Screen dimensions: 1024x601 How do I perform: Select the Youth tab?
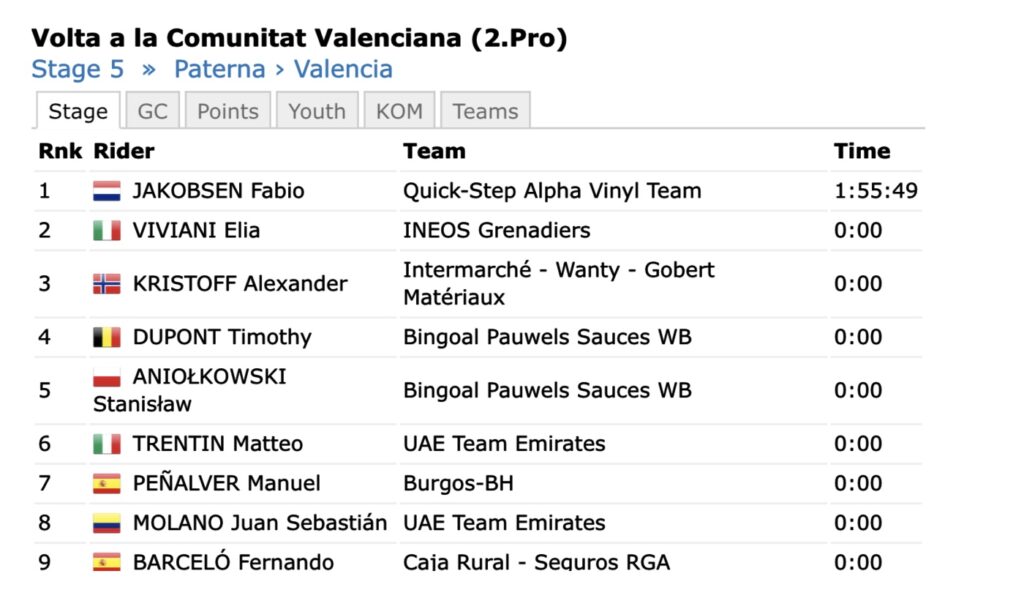316,111
